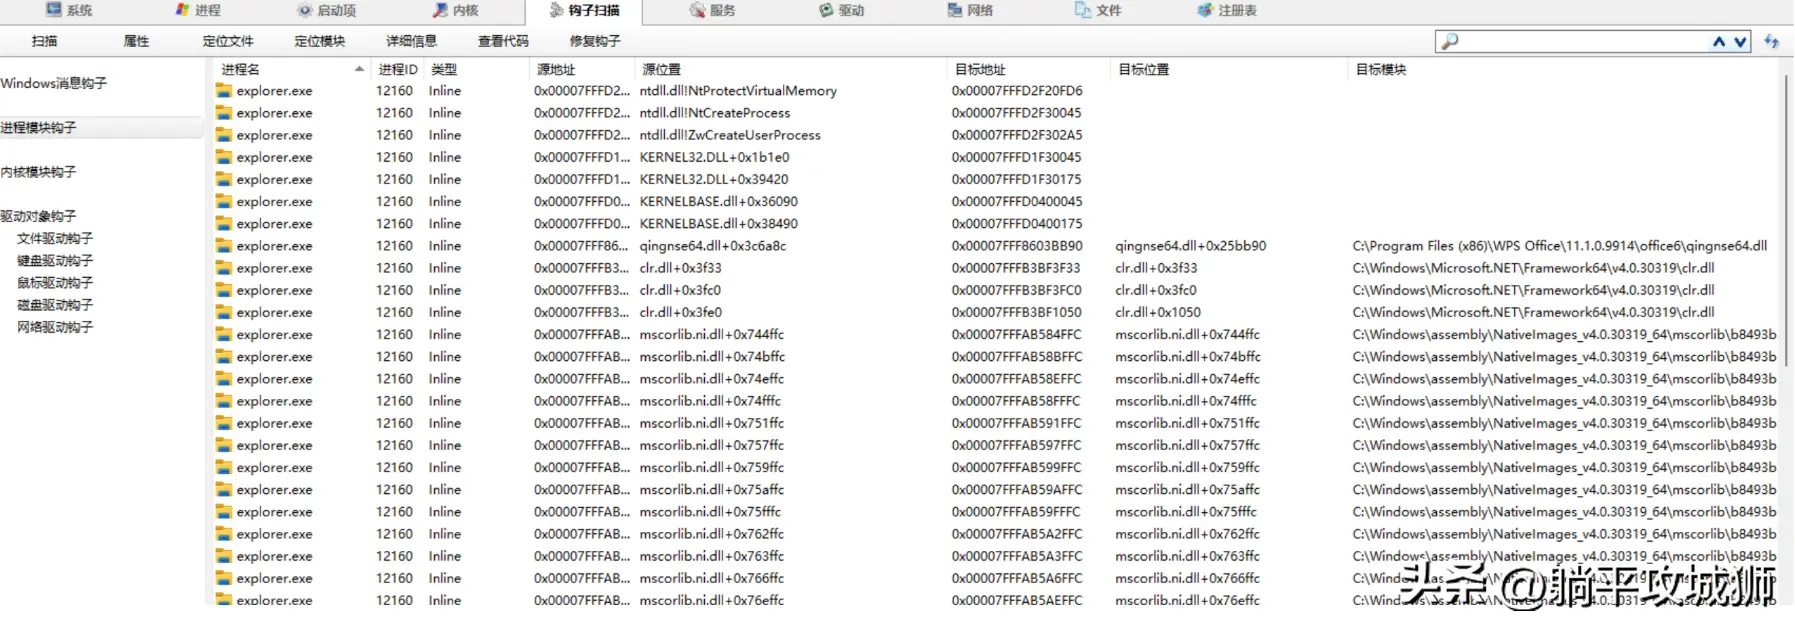This screenshot has height=627, width=1795.
Task: Select 网络驱动钩子 sub-item
Action: tap(55, 327)
